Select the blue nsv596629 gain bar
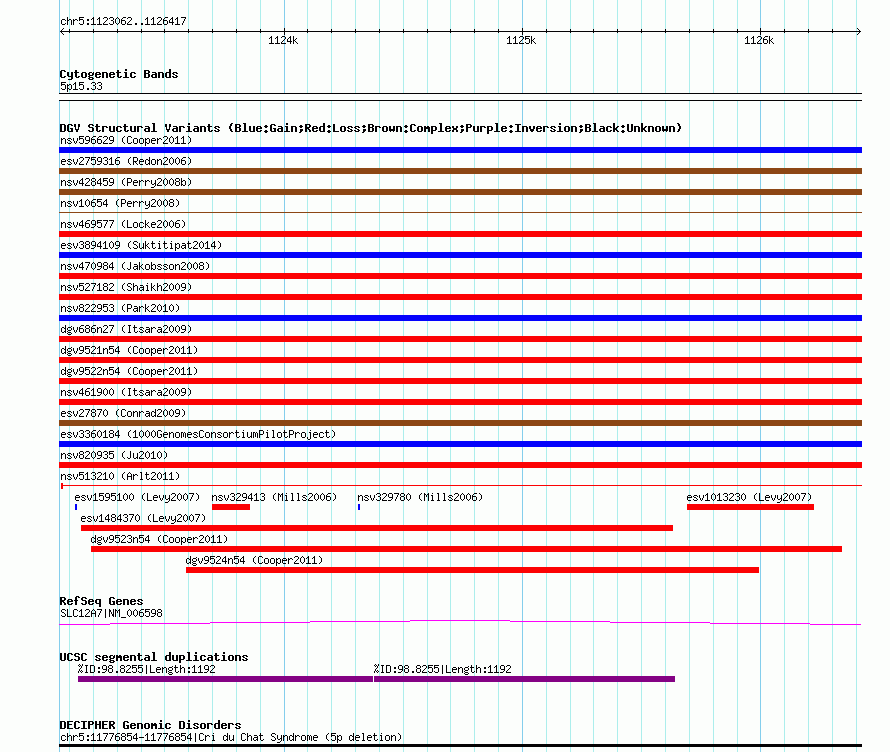 (460, 150)
